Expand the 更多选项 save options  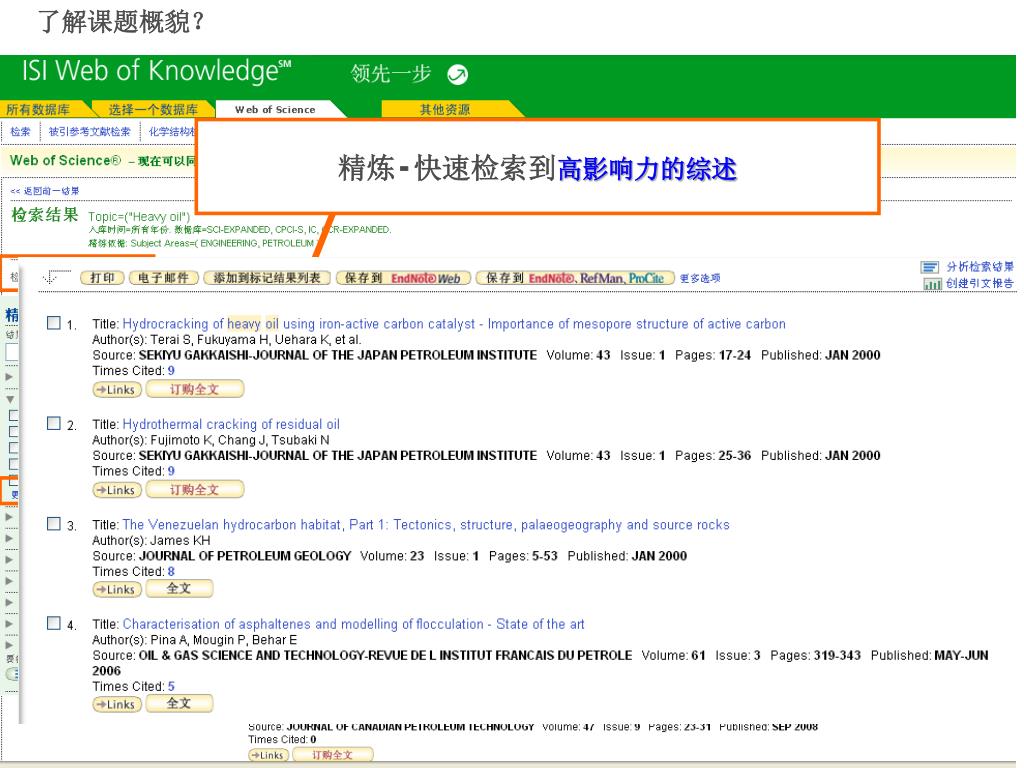click(x=700, y=279)
